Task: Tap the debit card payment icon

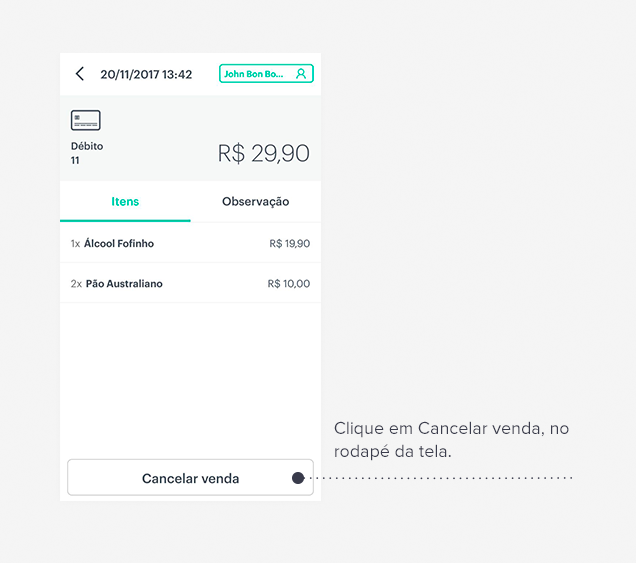Action: (86, 120)
